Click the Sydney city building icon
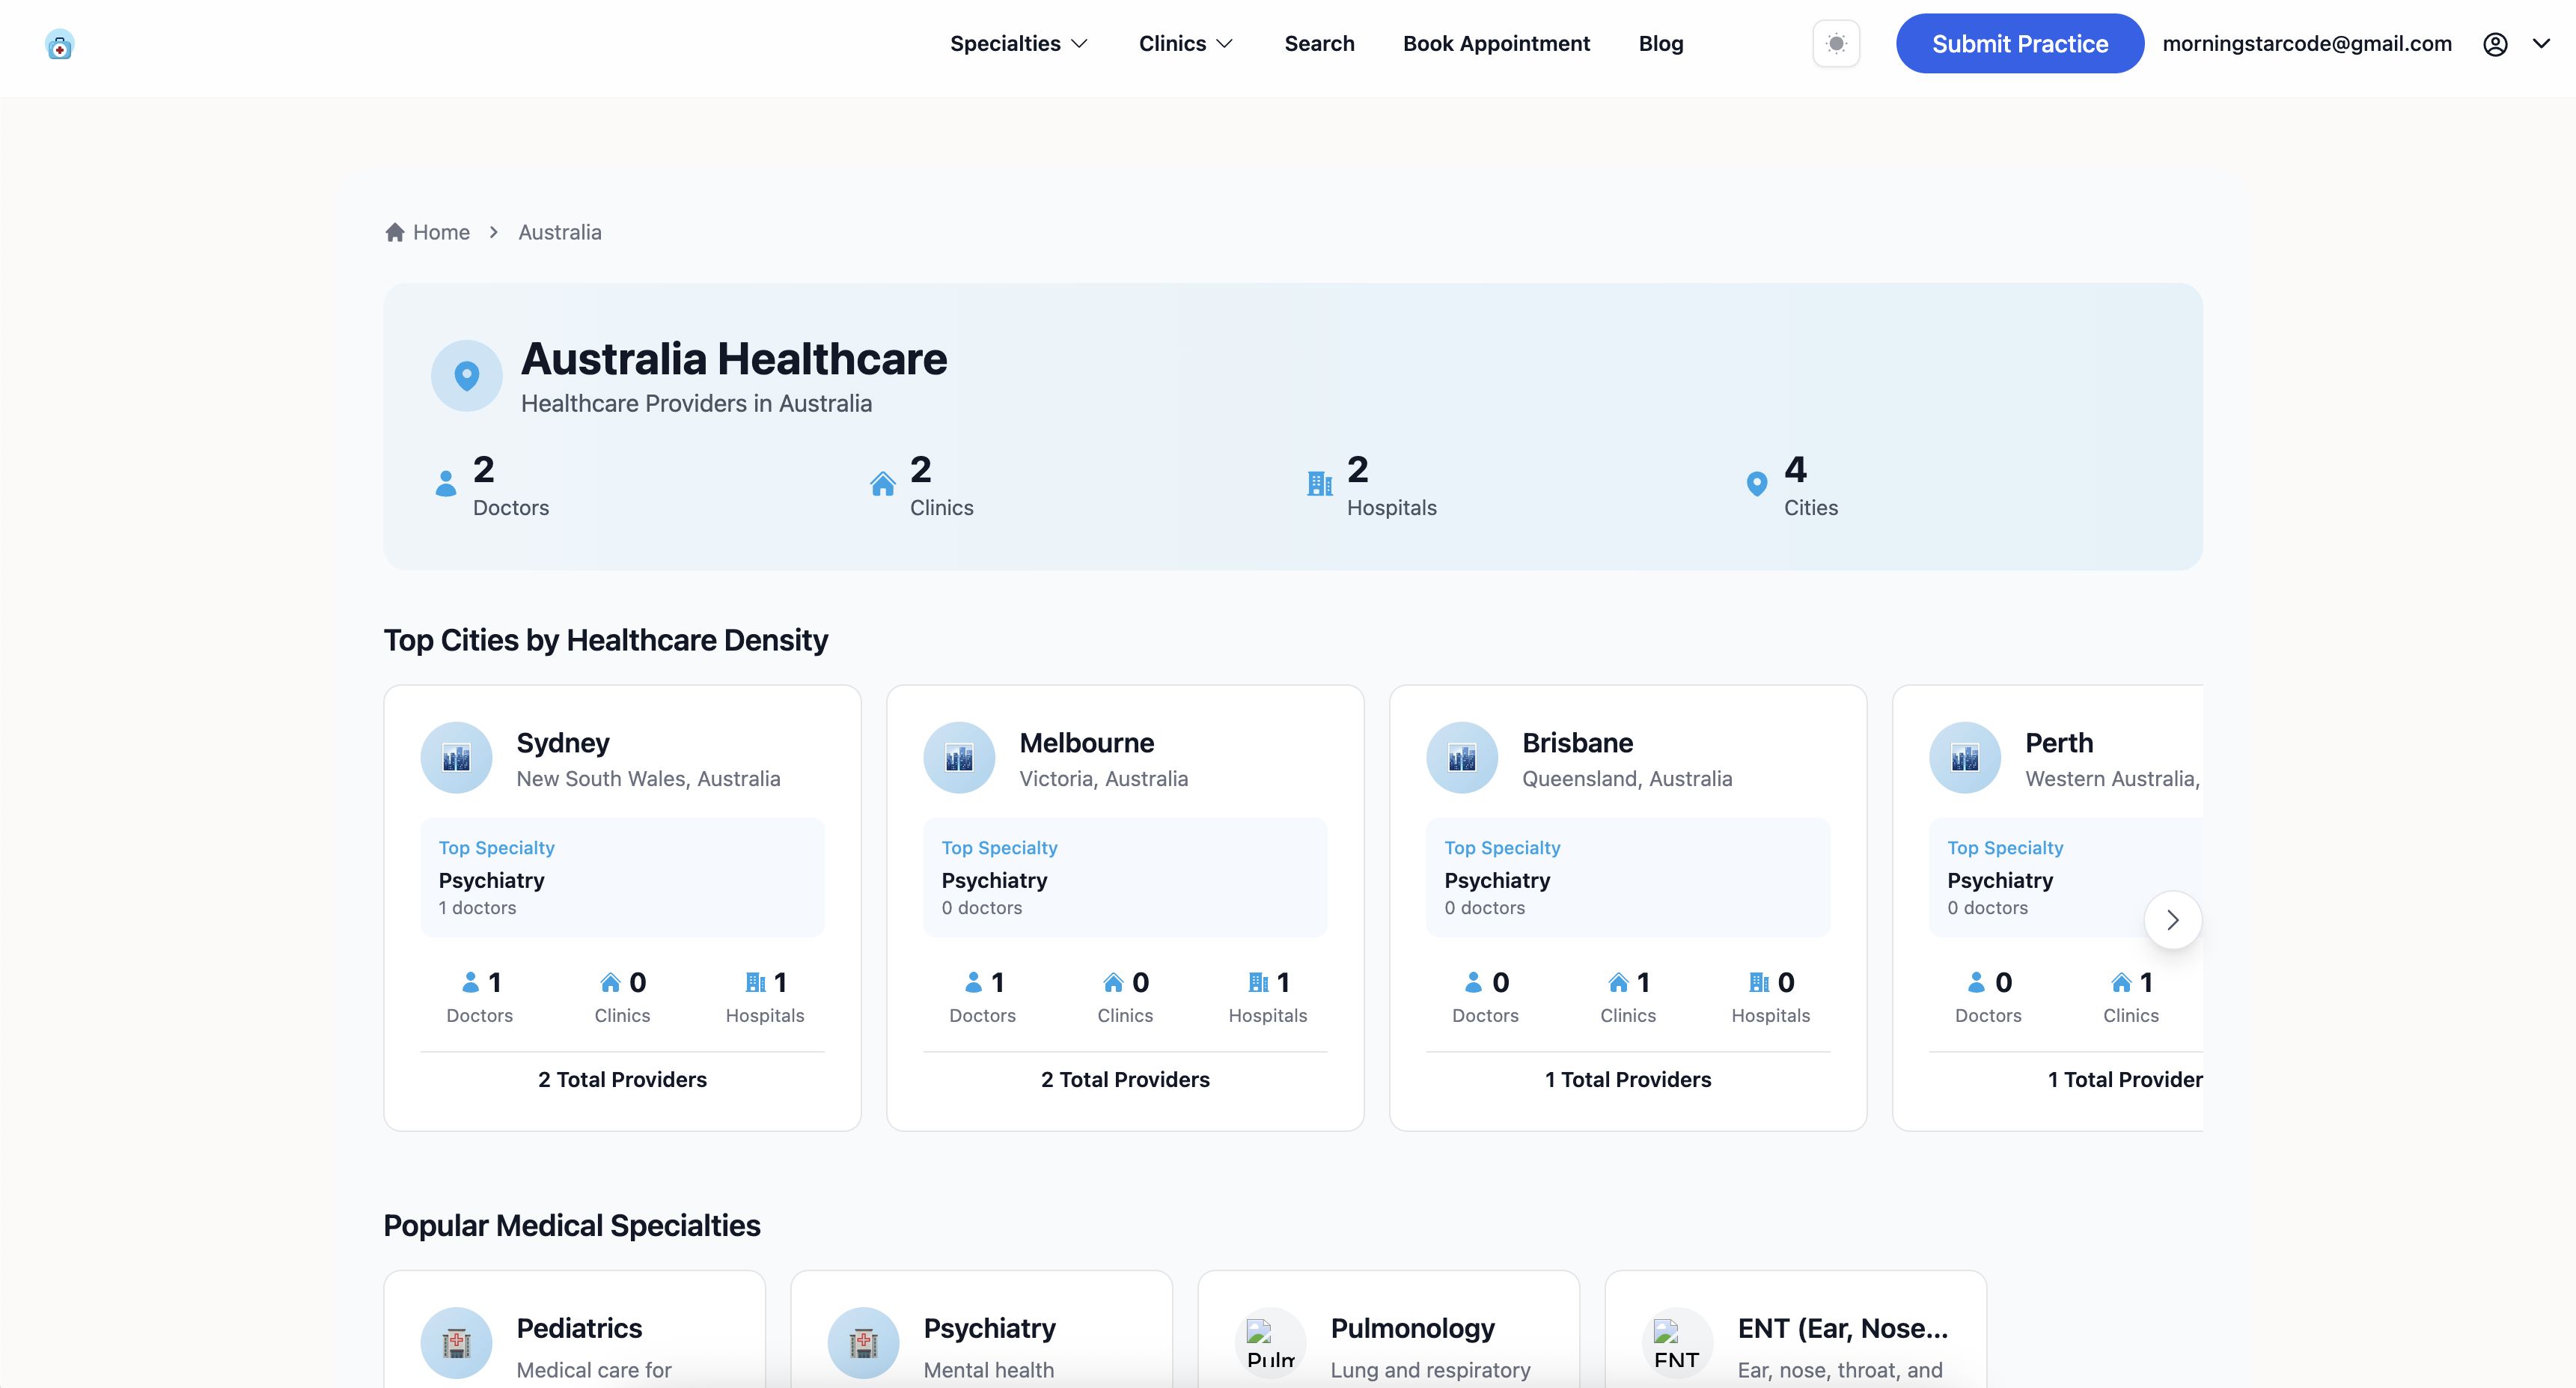Viewport: 2576px width, 1388px height. point(456,758)
